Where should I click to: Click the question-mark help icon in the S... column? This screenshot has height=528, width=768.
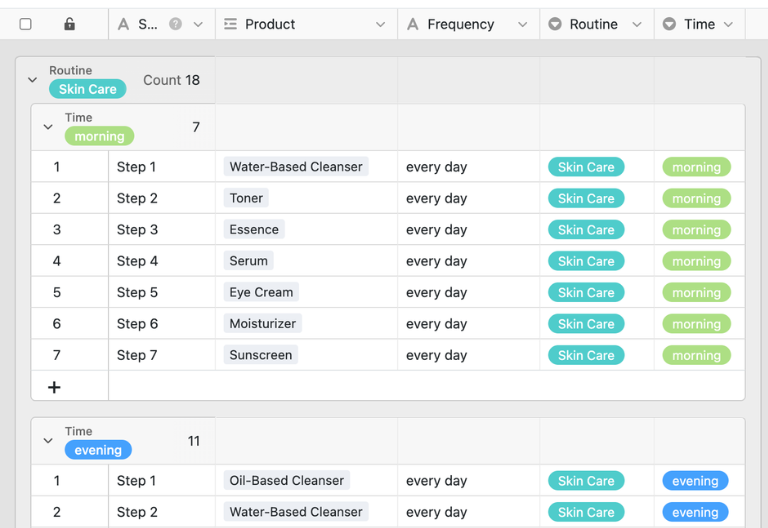175,24
